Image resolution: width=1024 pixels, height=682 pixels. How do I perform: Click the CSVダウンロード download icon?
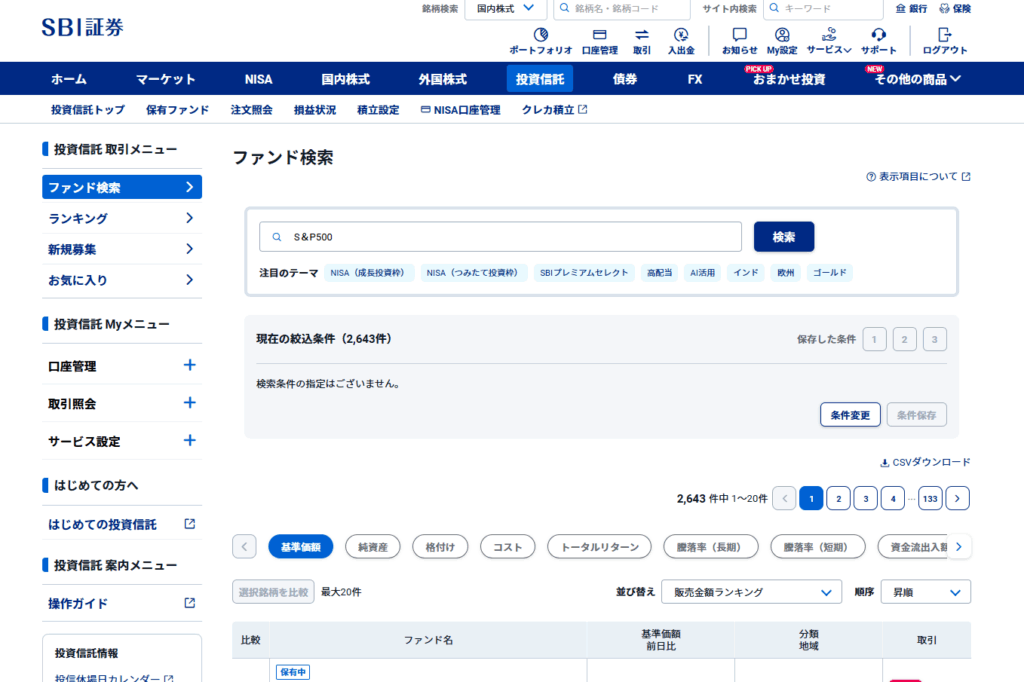[884, 463]
